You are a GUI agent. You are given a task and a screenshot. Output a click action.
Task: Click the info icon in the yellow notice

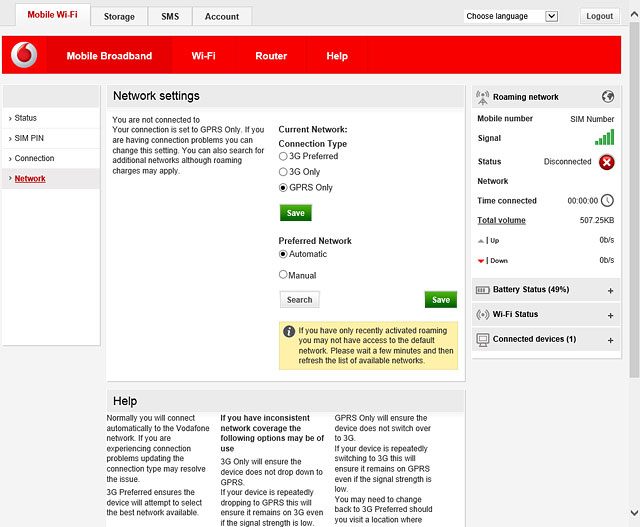click(x=289, y=331)
